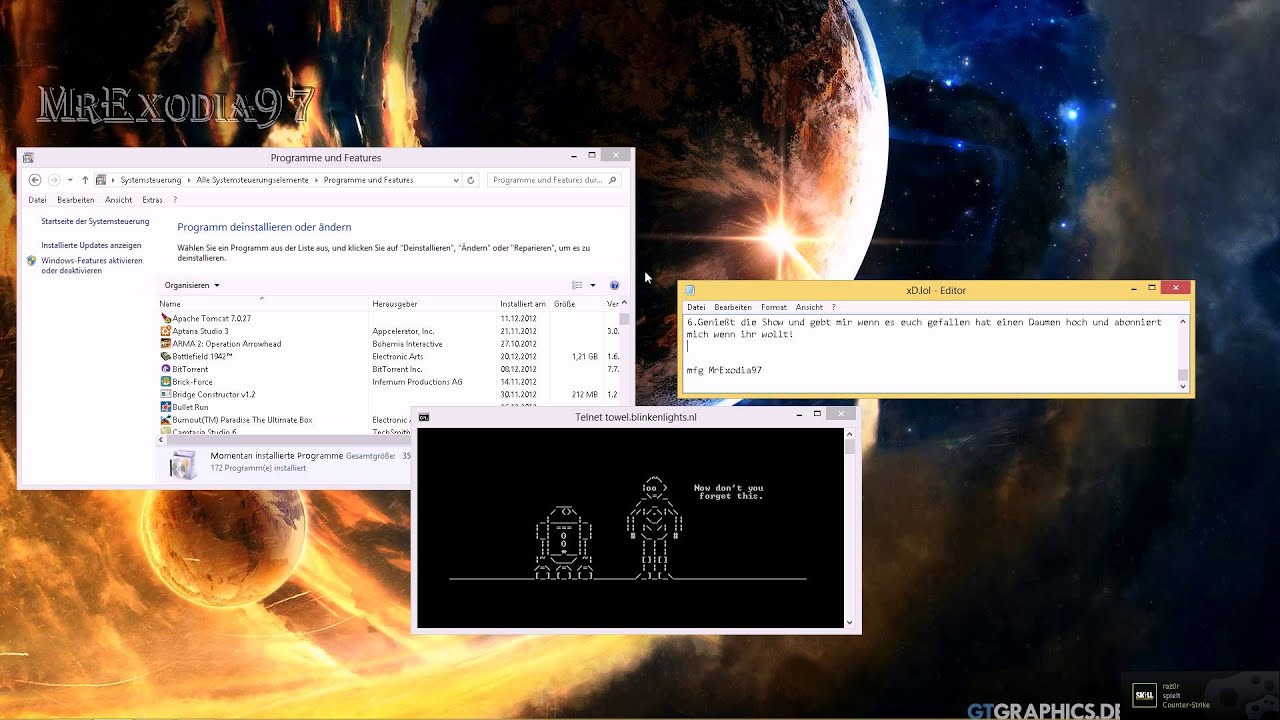
Task: Click the Bullet Run program icon
Action: click(165, 407)
